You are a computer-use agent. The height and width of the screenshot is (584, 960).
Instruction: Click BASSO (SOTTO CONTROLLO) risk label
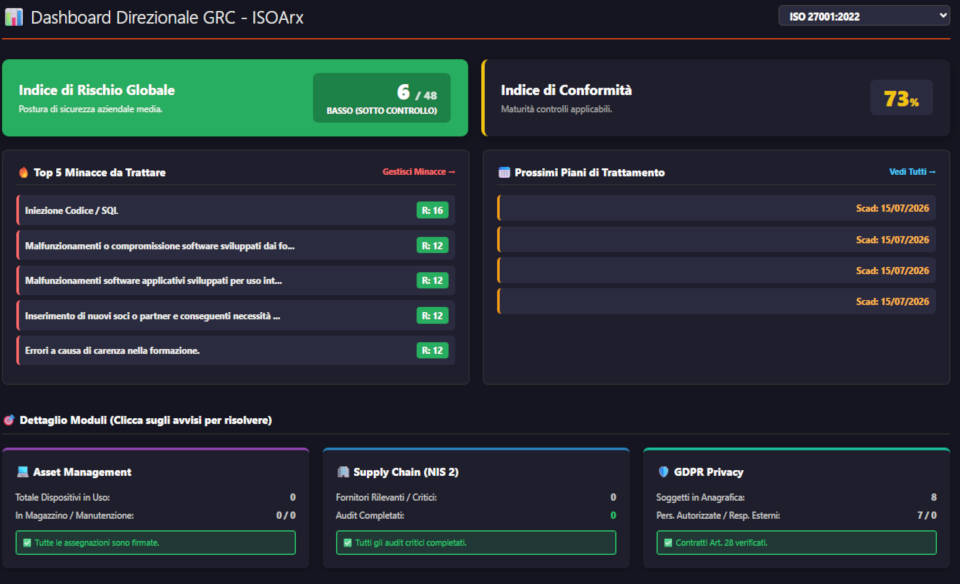pyautogui.click(x=381, y=111)
